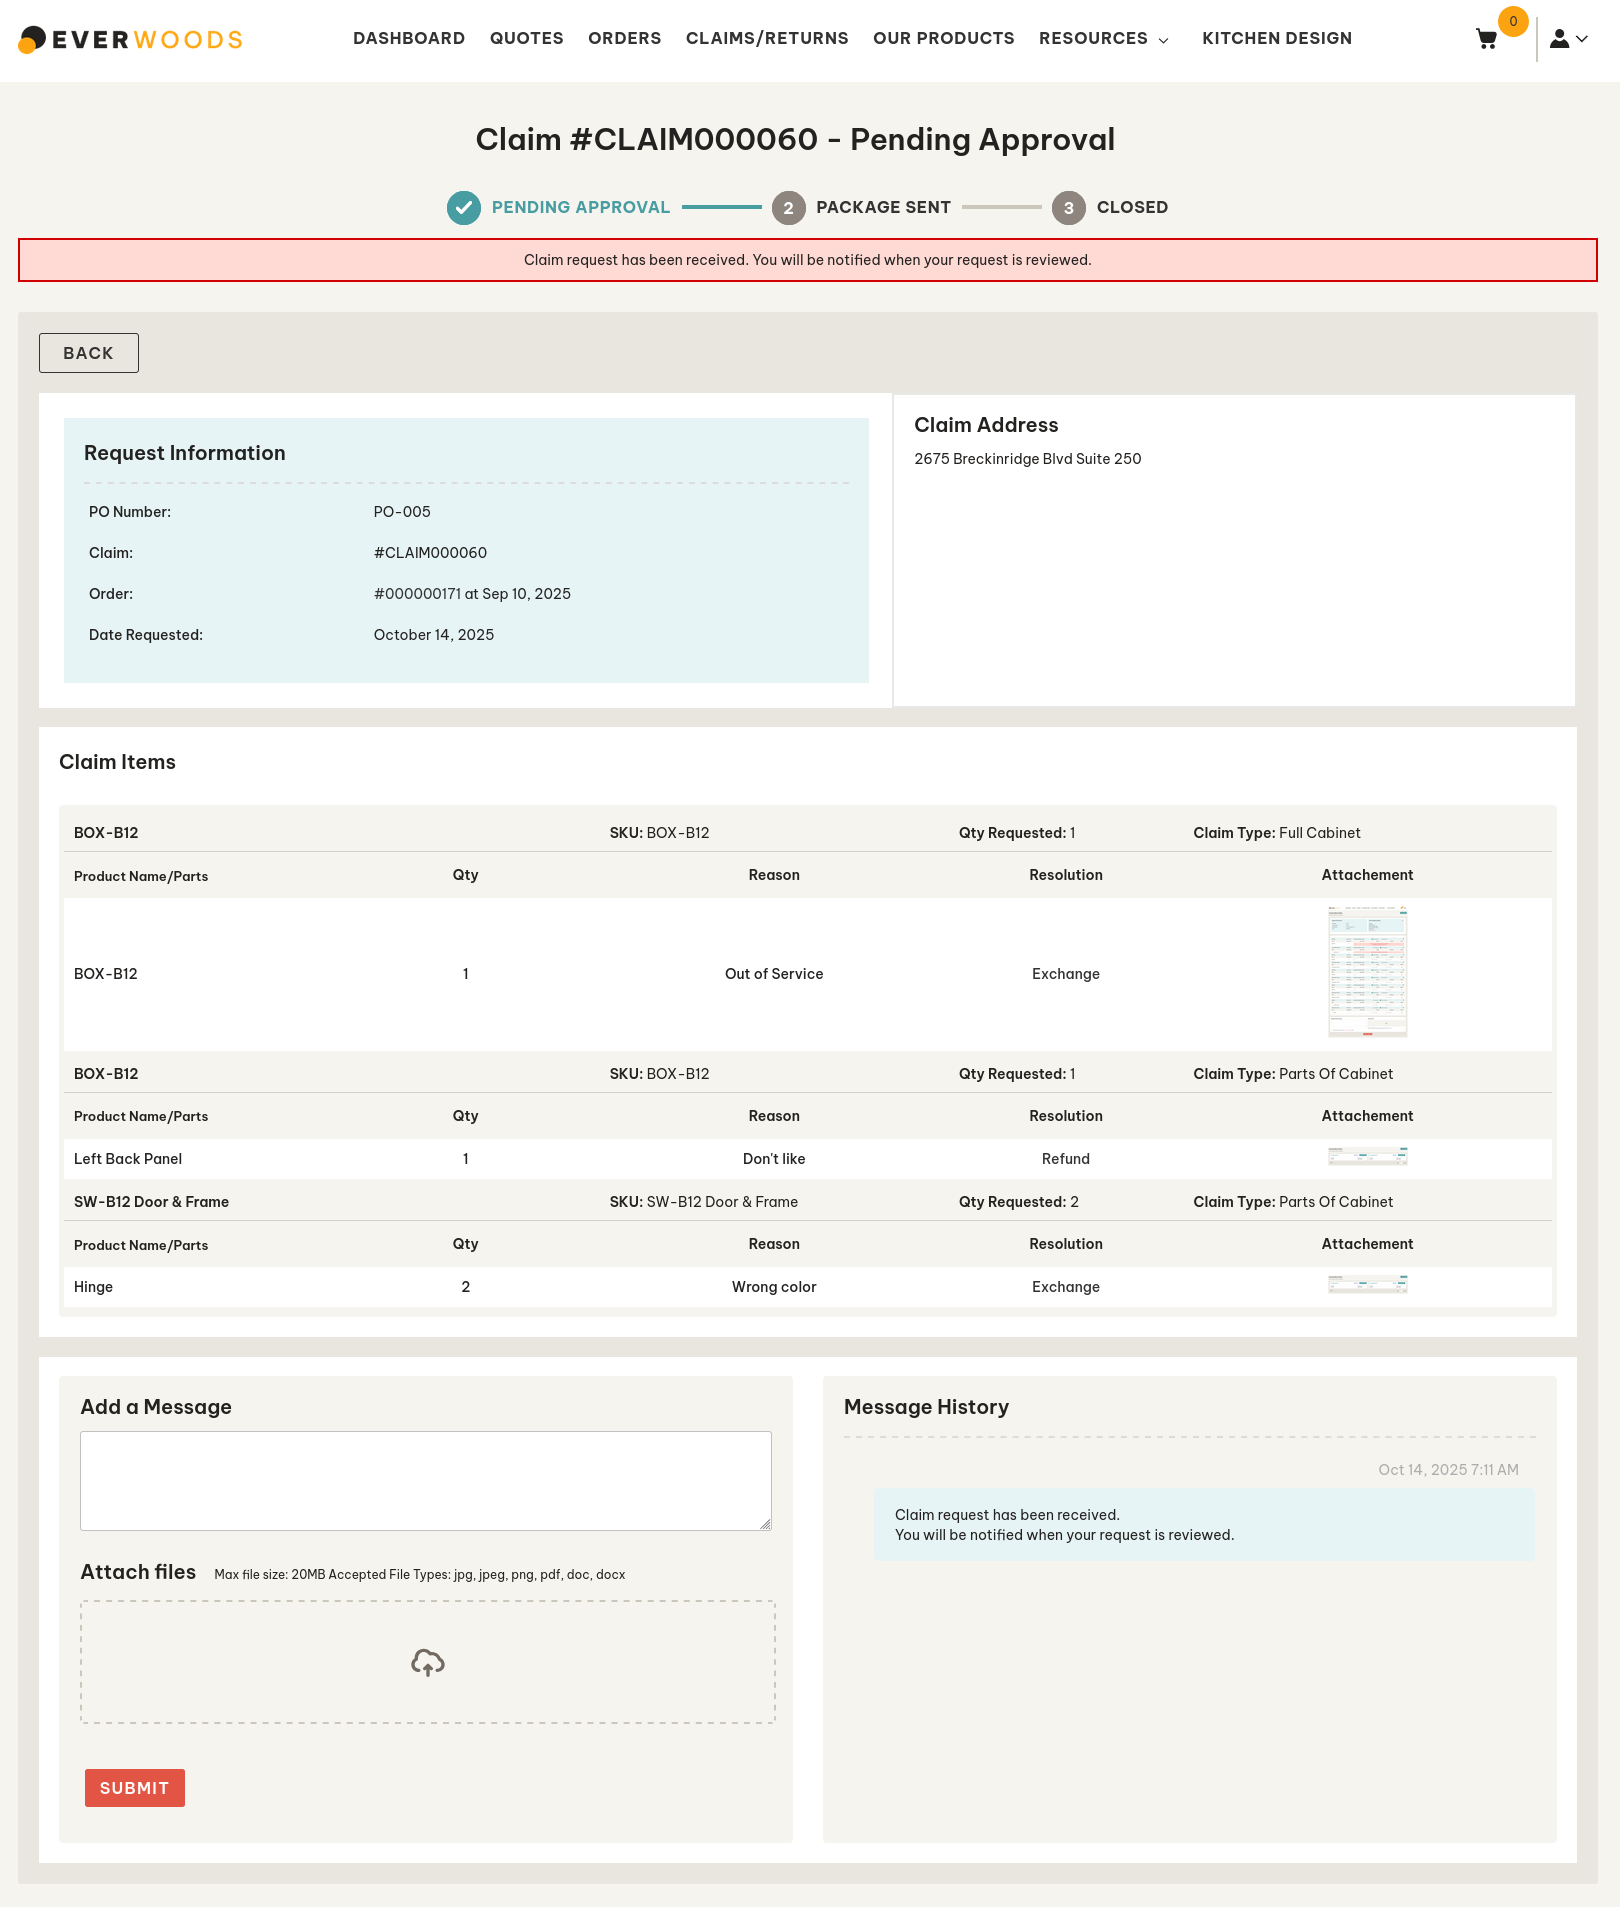Open the Left Back Panel attachment thumbnail

(1367, 1157)
